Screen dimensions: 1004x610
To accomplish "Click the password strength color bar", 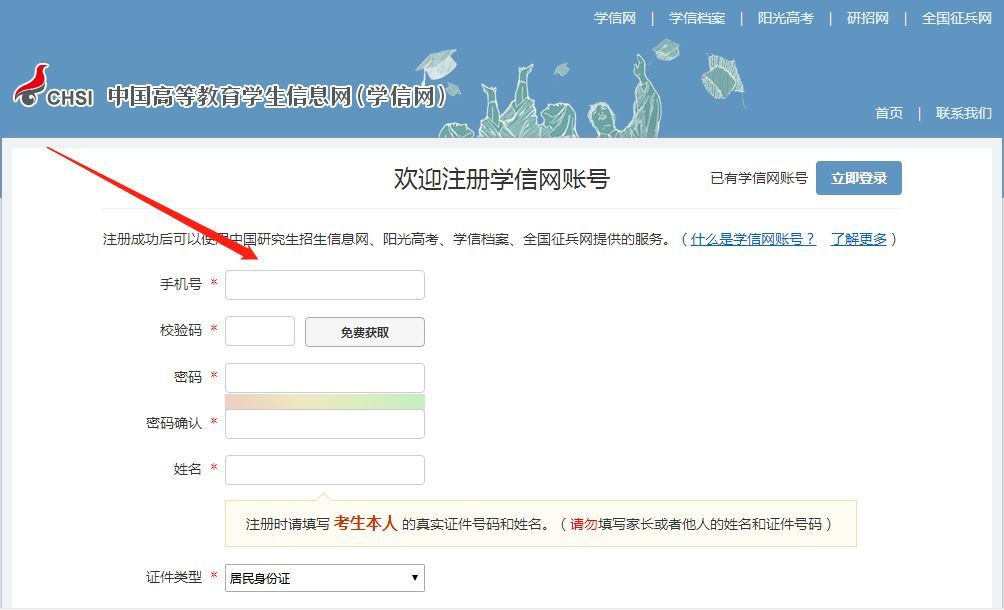I will [325, 401].
